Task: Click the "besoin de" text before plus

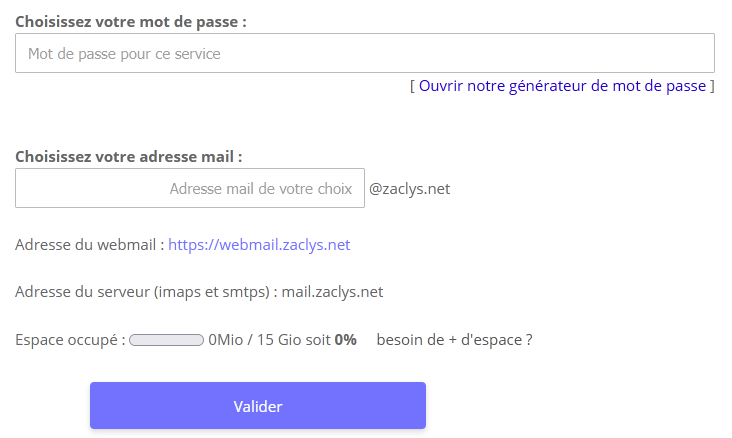Action: [410, 340]
